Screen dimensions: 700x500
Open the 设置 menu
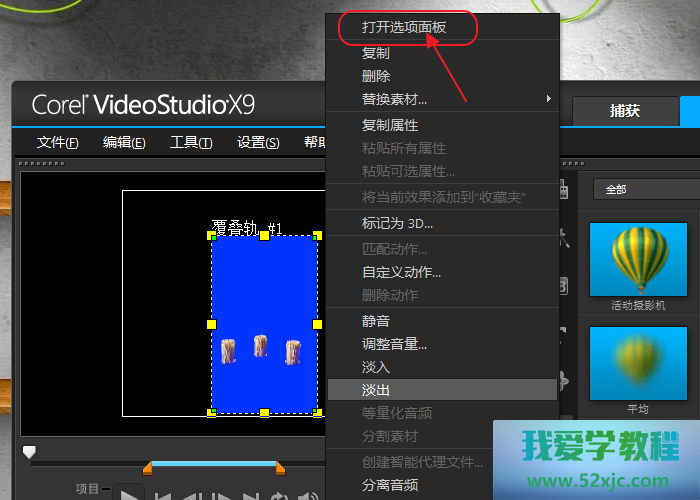(258, 142)
